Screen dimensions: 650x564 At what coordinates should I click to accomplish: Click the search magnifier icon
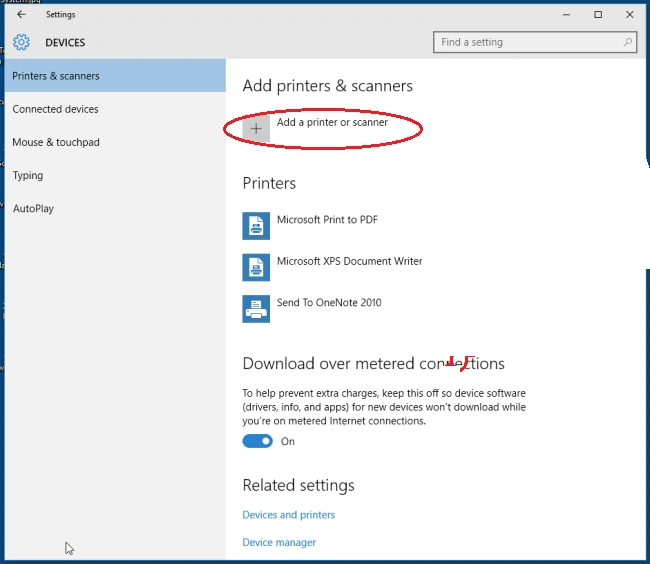tap(628, 42)
